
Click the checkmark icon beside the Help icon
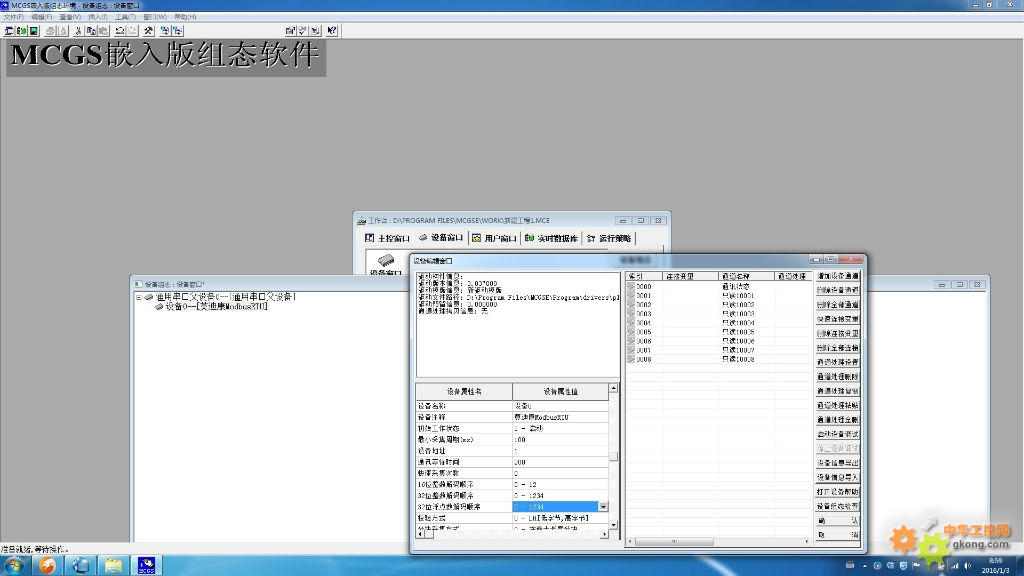click(303, 31)
